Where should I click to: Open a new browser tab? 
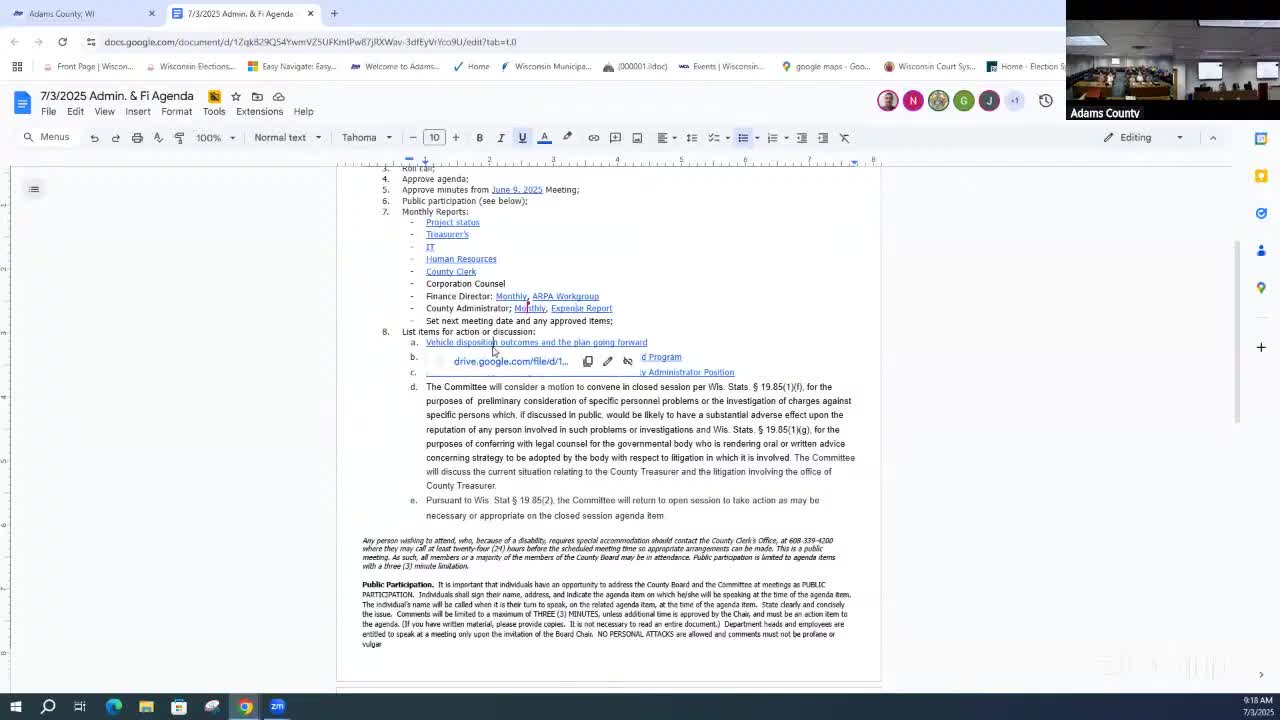[x=334, y=14]
